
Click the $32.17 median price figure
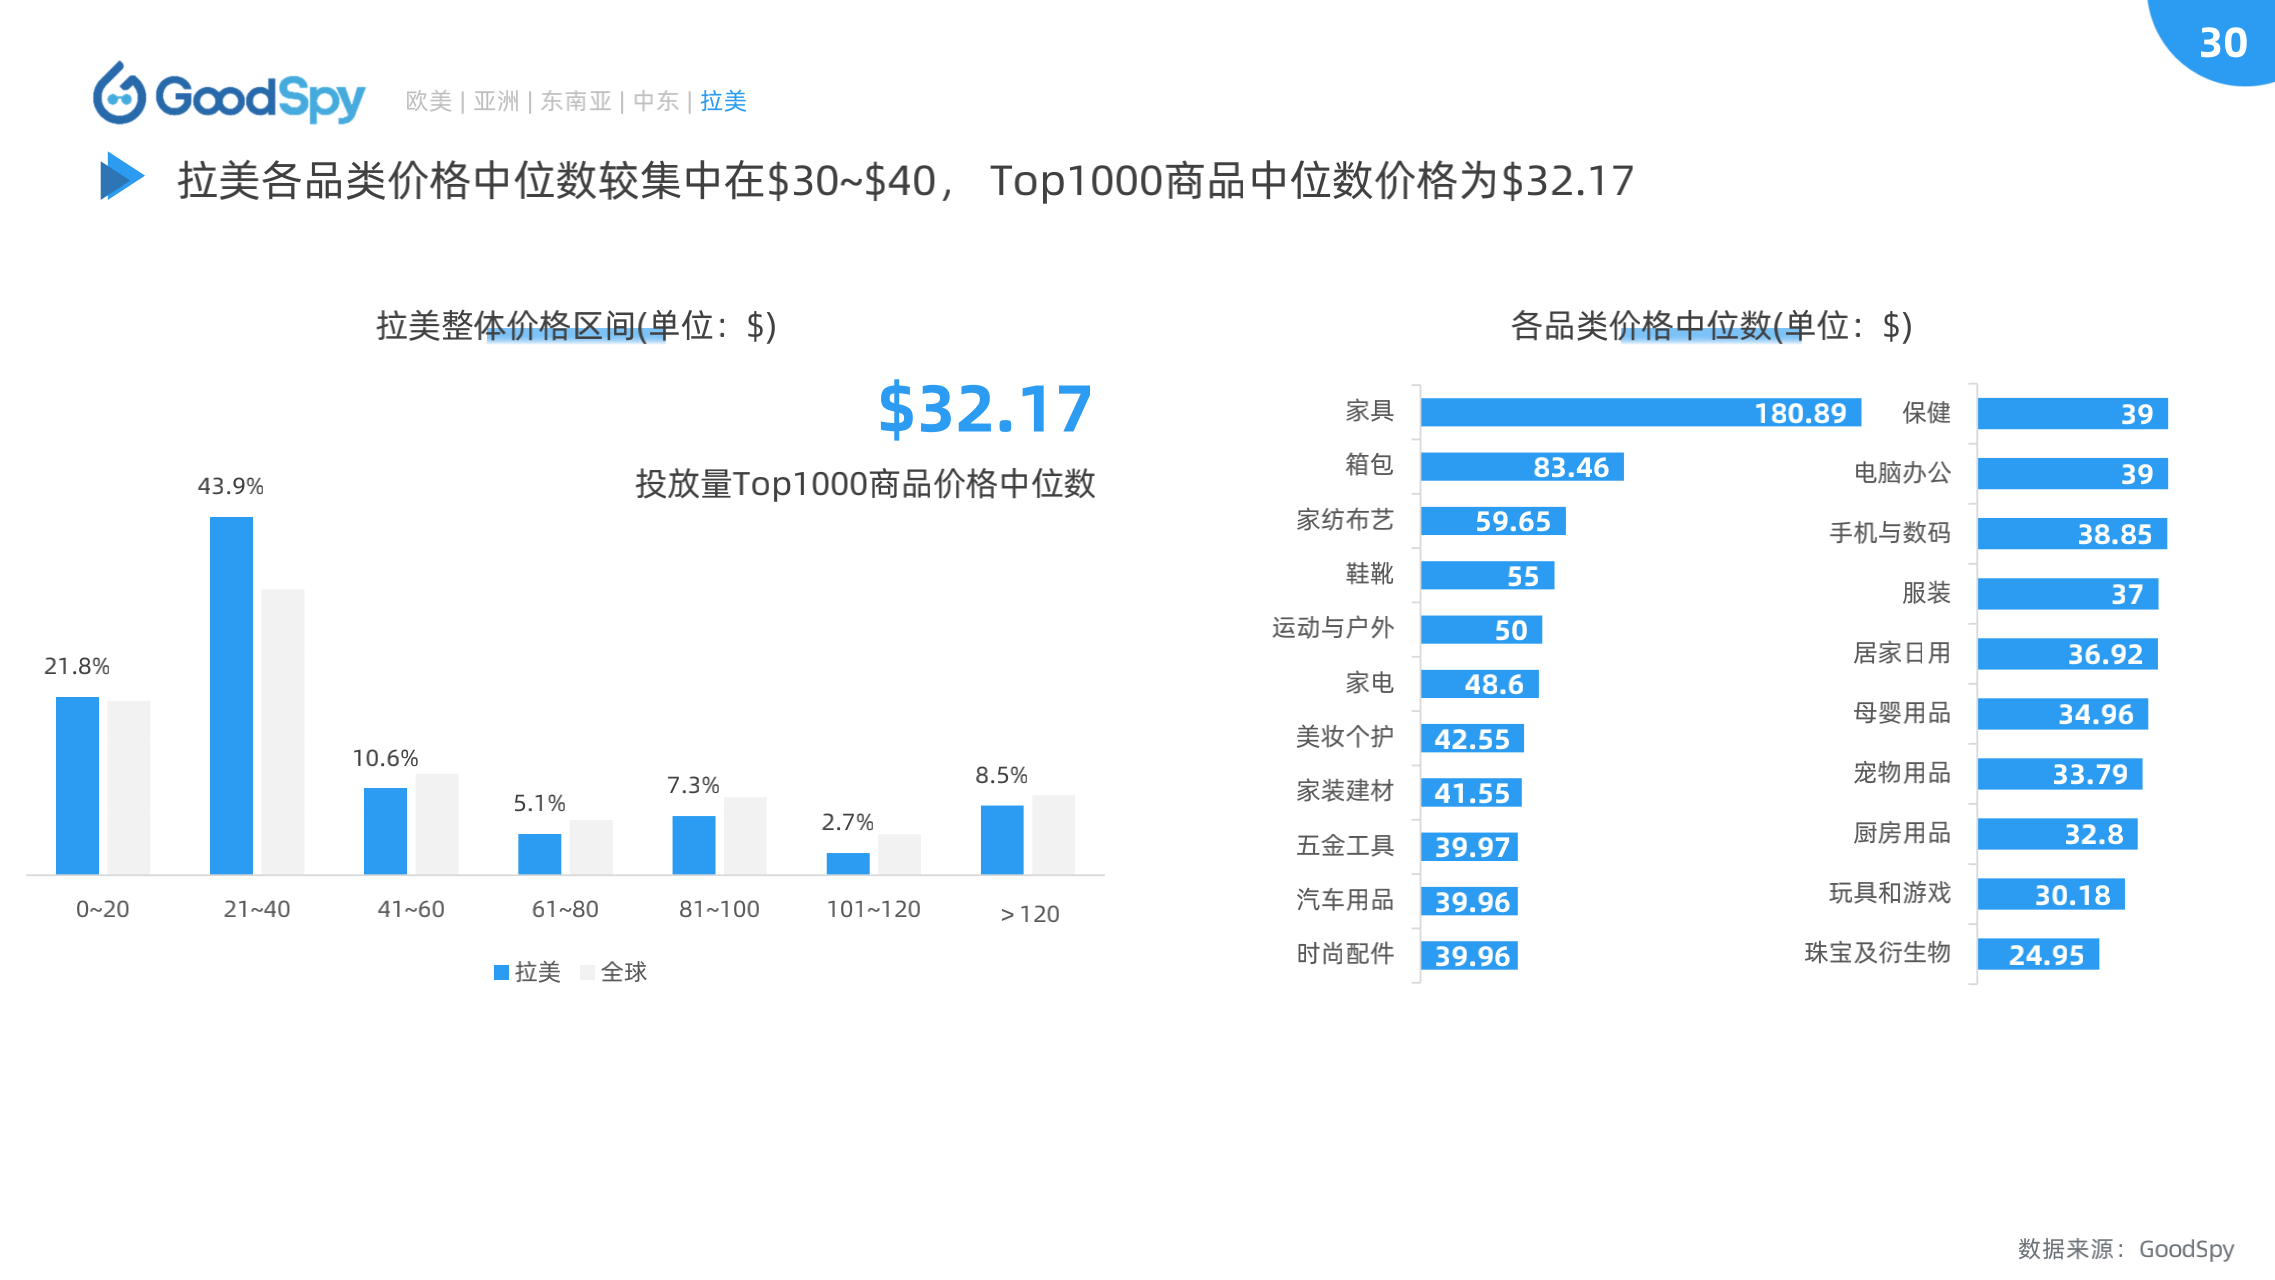[985, 409]
